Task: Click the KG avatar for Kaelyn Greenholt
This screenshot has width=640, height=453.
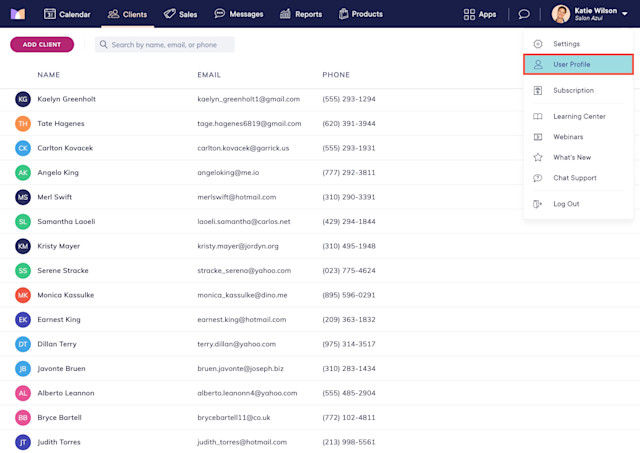Action: (x=23, y=99)
